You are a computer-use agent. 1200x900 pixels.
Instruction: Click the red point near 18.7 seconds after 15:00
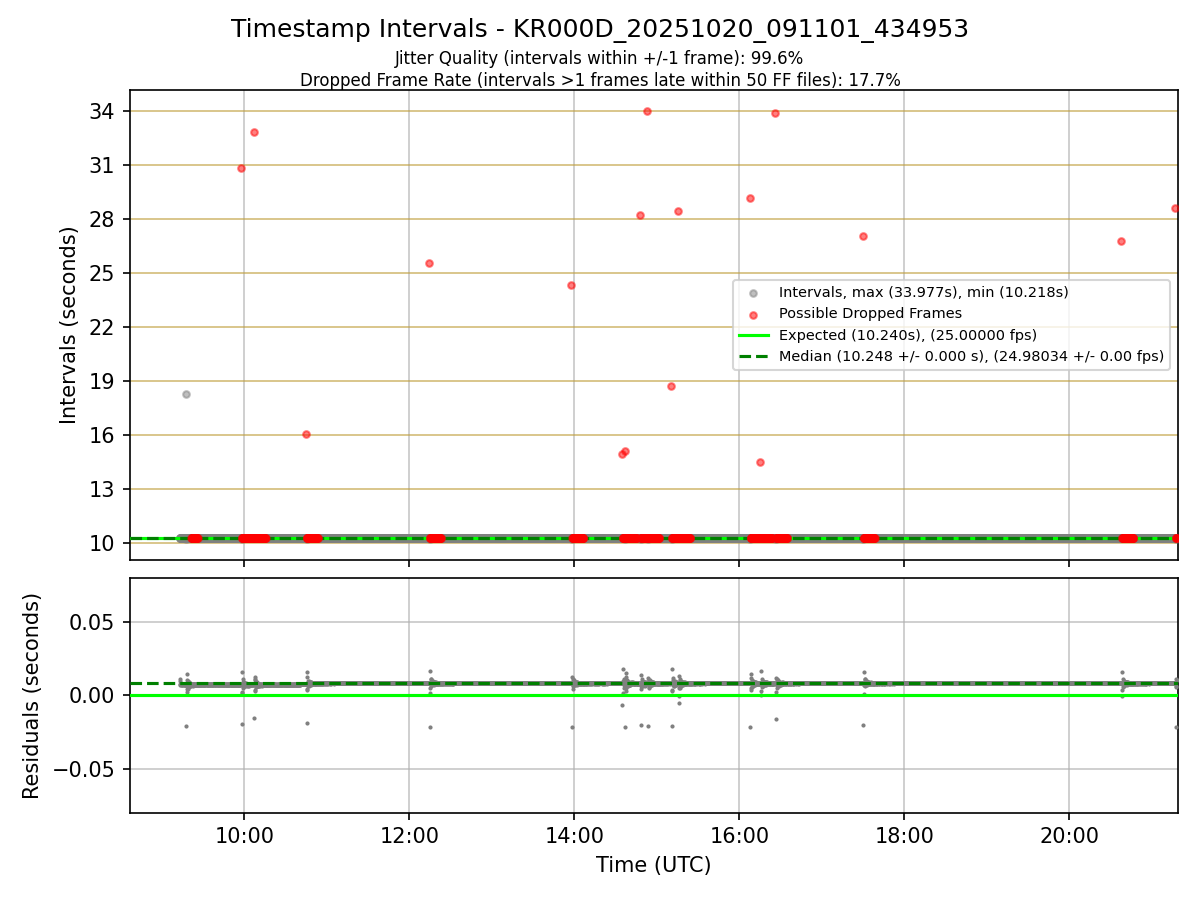[x=671, y=386]
